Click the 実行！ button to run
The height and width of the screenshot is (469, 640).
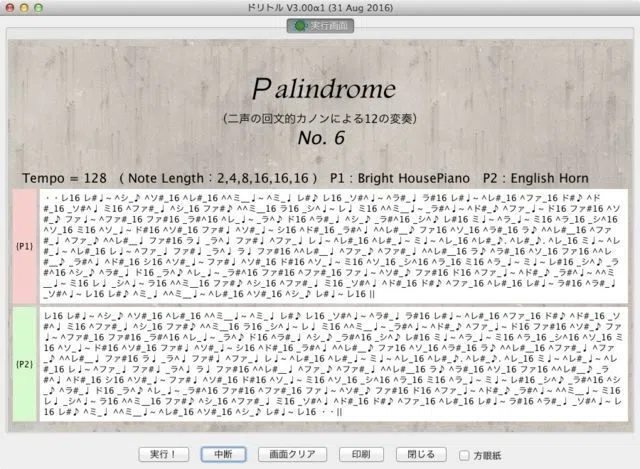coord(163,454)
